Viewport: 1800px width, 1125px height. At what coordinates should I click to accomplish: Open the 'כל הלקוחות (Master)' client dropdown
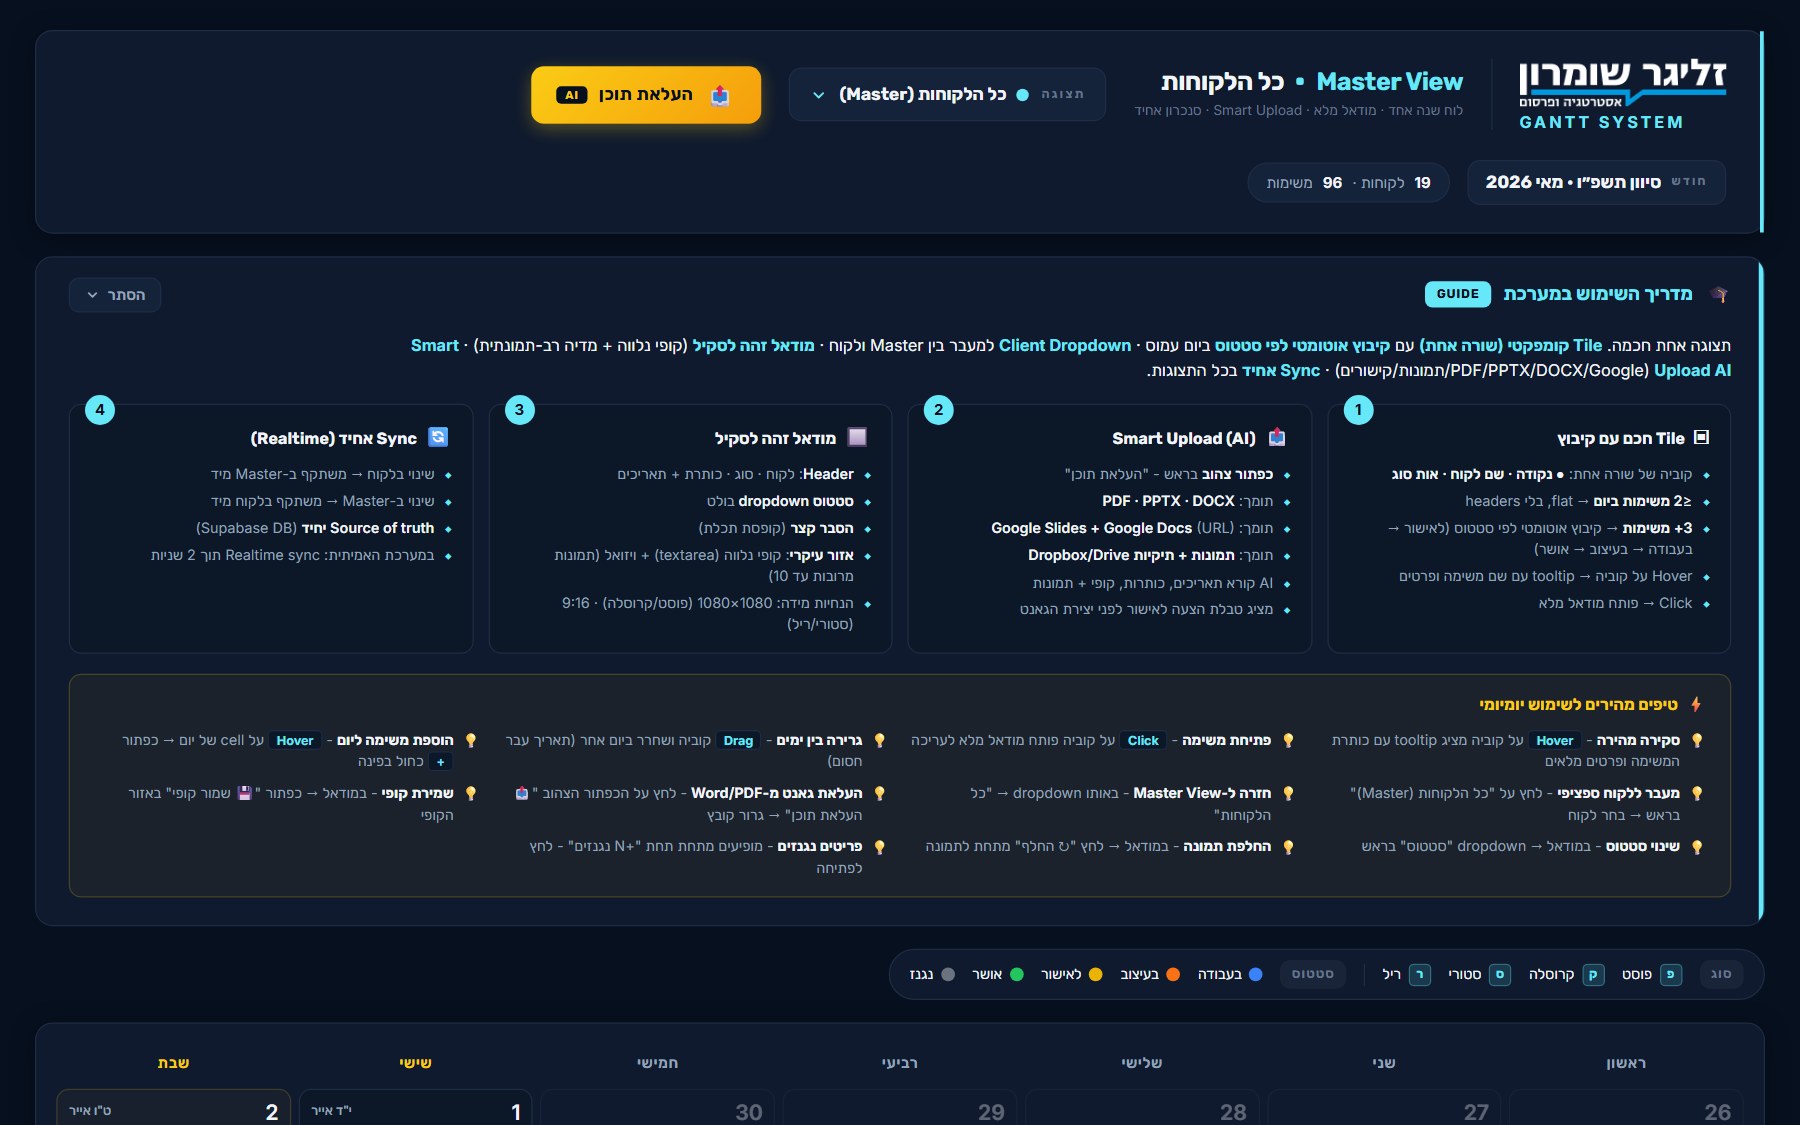(x=946, y=94)
